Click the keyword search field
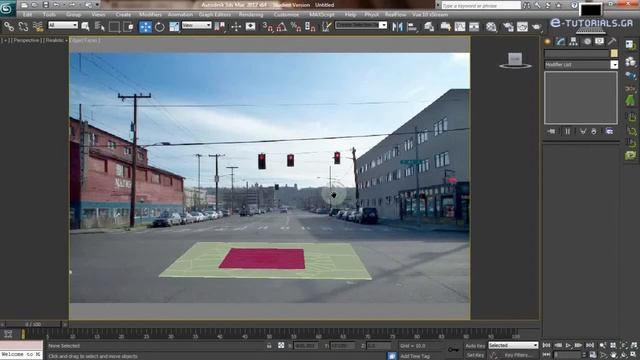Image resolution: width=640 pixels, height=360 pixels. [481, 6]
